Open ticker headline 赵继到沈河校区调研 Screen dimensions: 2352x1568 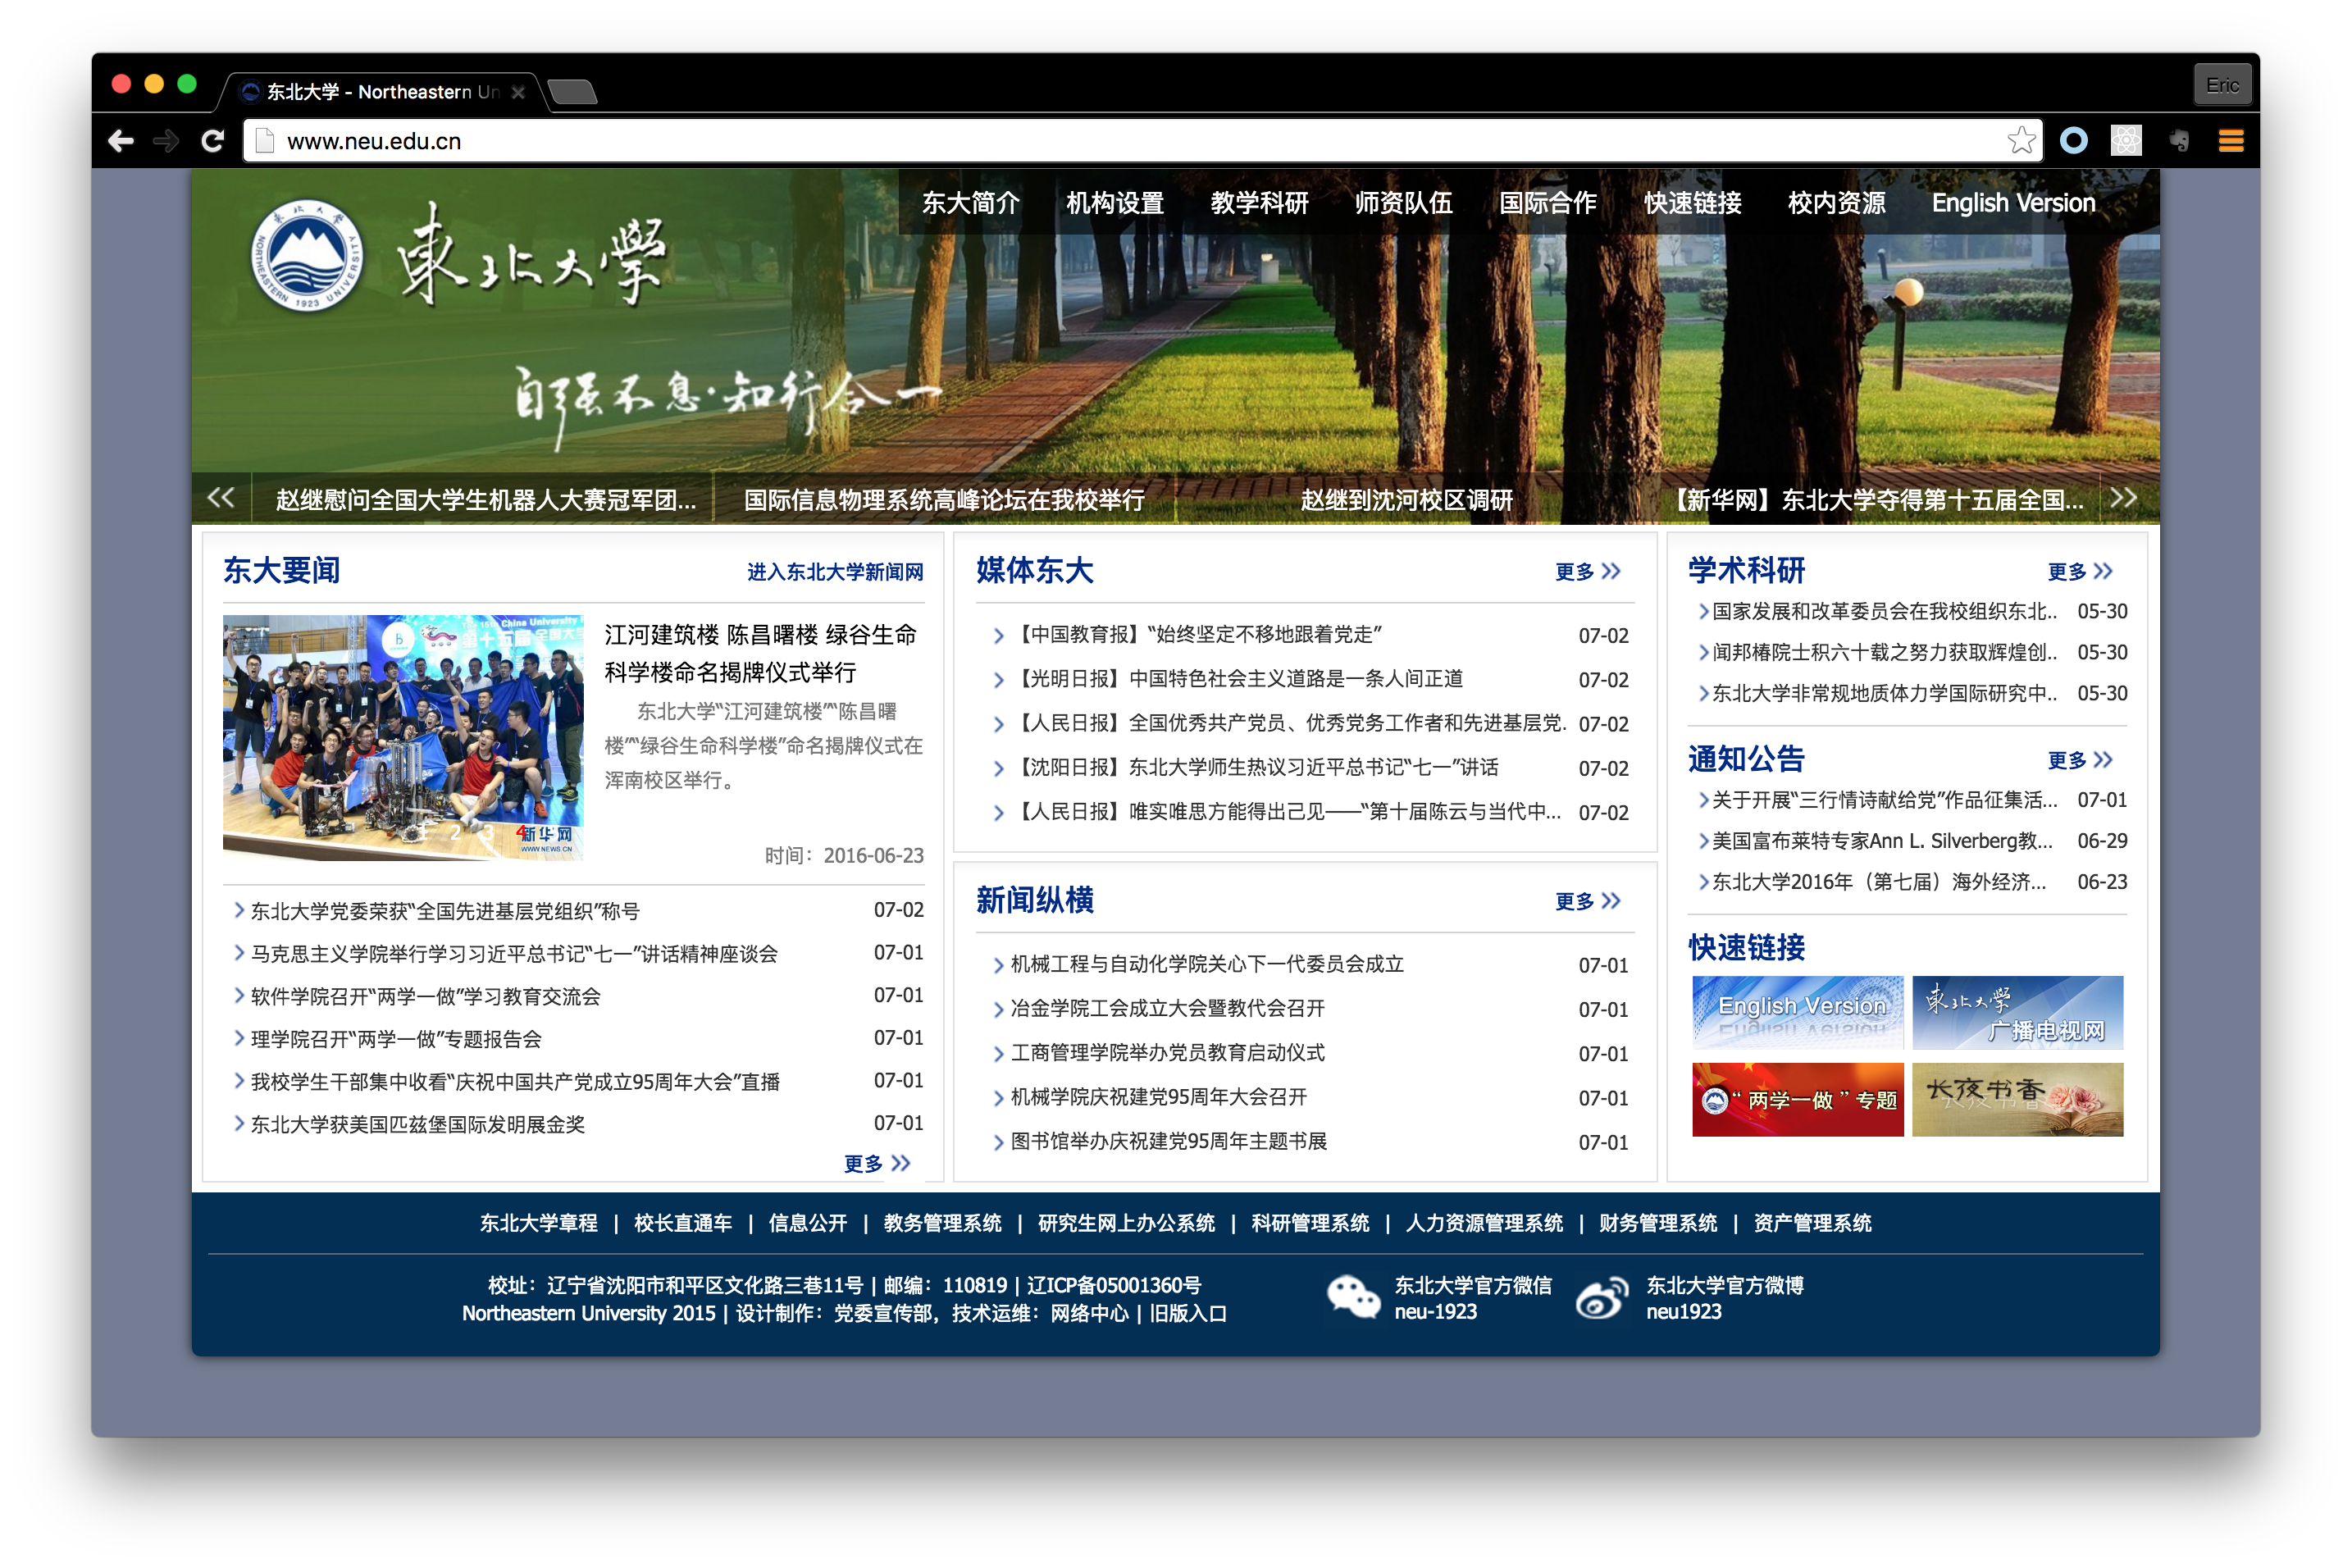point(1406,499)
